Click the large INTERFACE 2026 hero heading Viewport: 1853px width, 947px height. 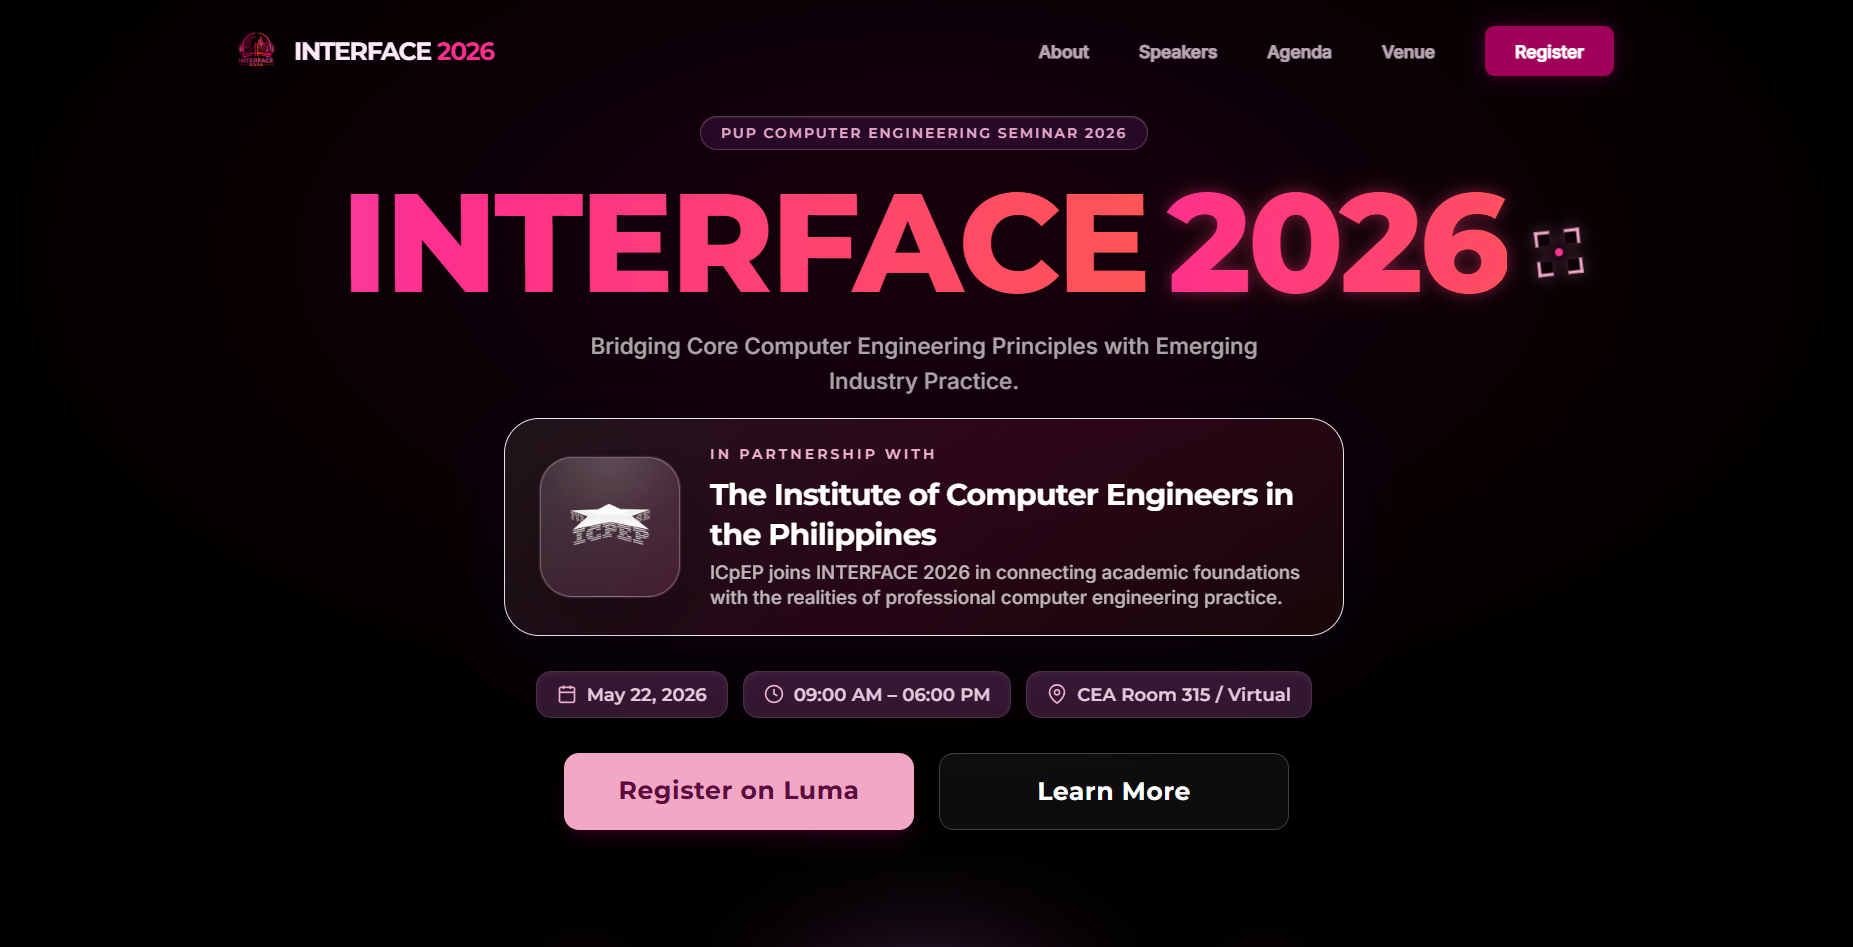pyautogui.click(x=927, y=243)
